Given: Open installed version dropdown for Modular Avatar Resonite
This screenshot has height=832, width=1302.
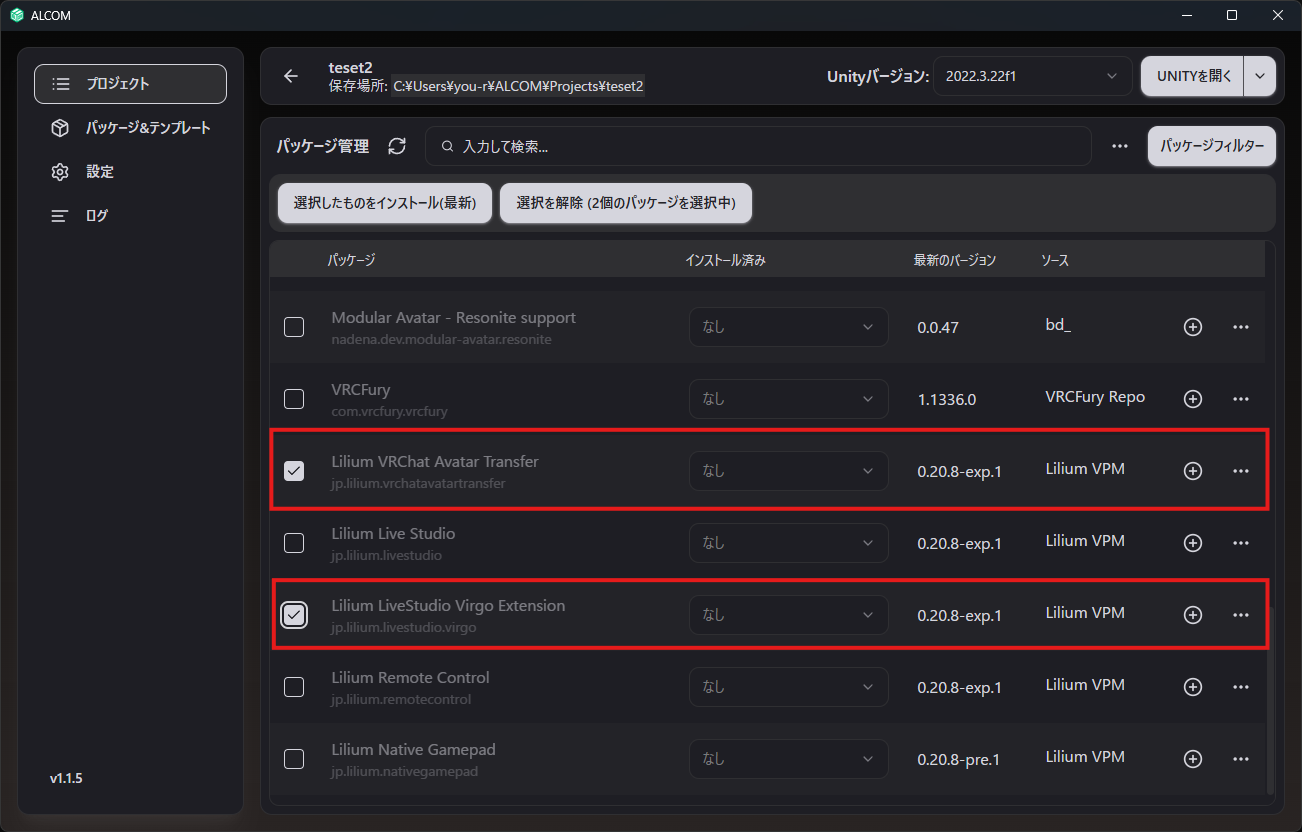Looking at the screenshot, I should (x=789, y=327).
